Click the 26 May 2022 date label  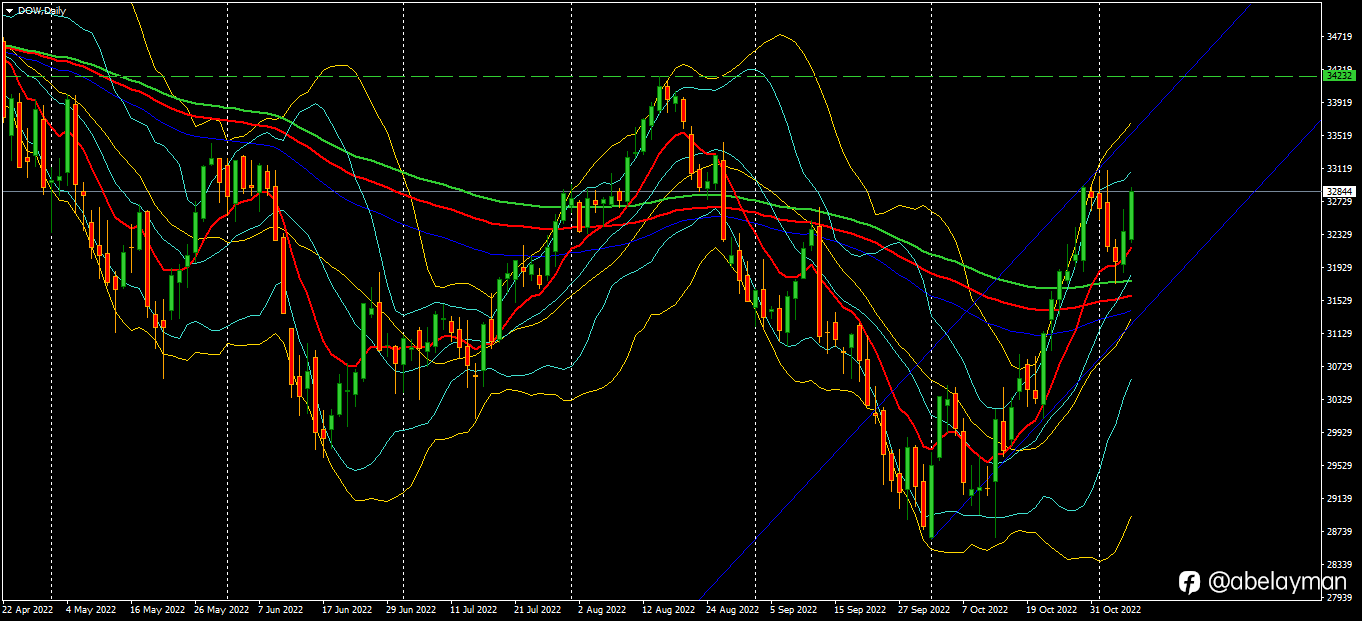pos(221,608)
